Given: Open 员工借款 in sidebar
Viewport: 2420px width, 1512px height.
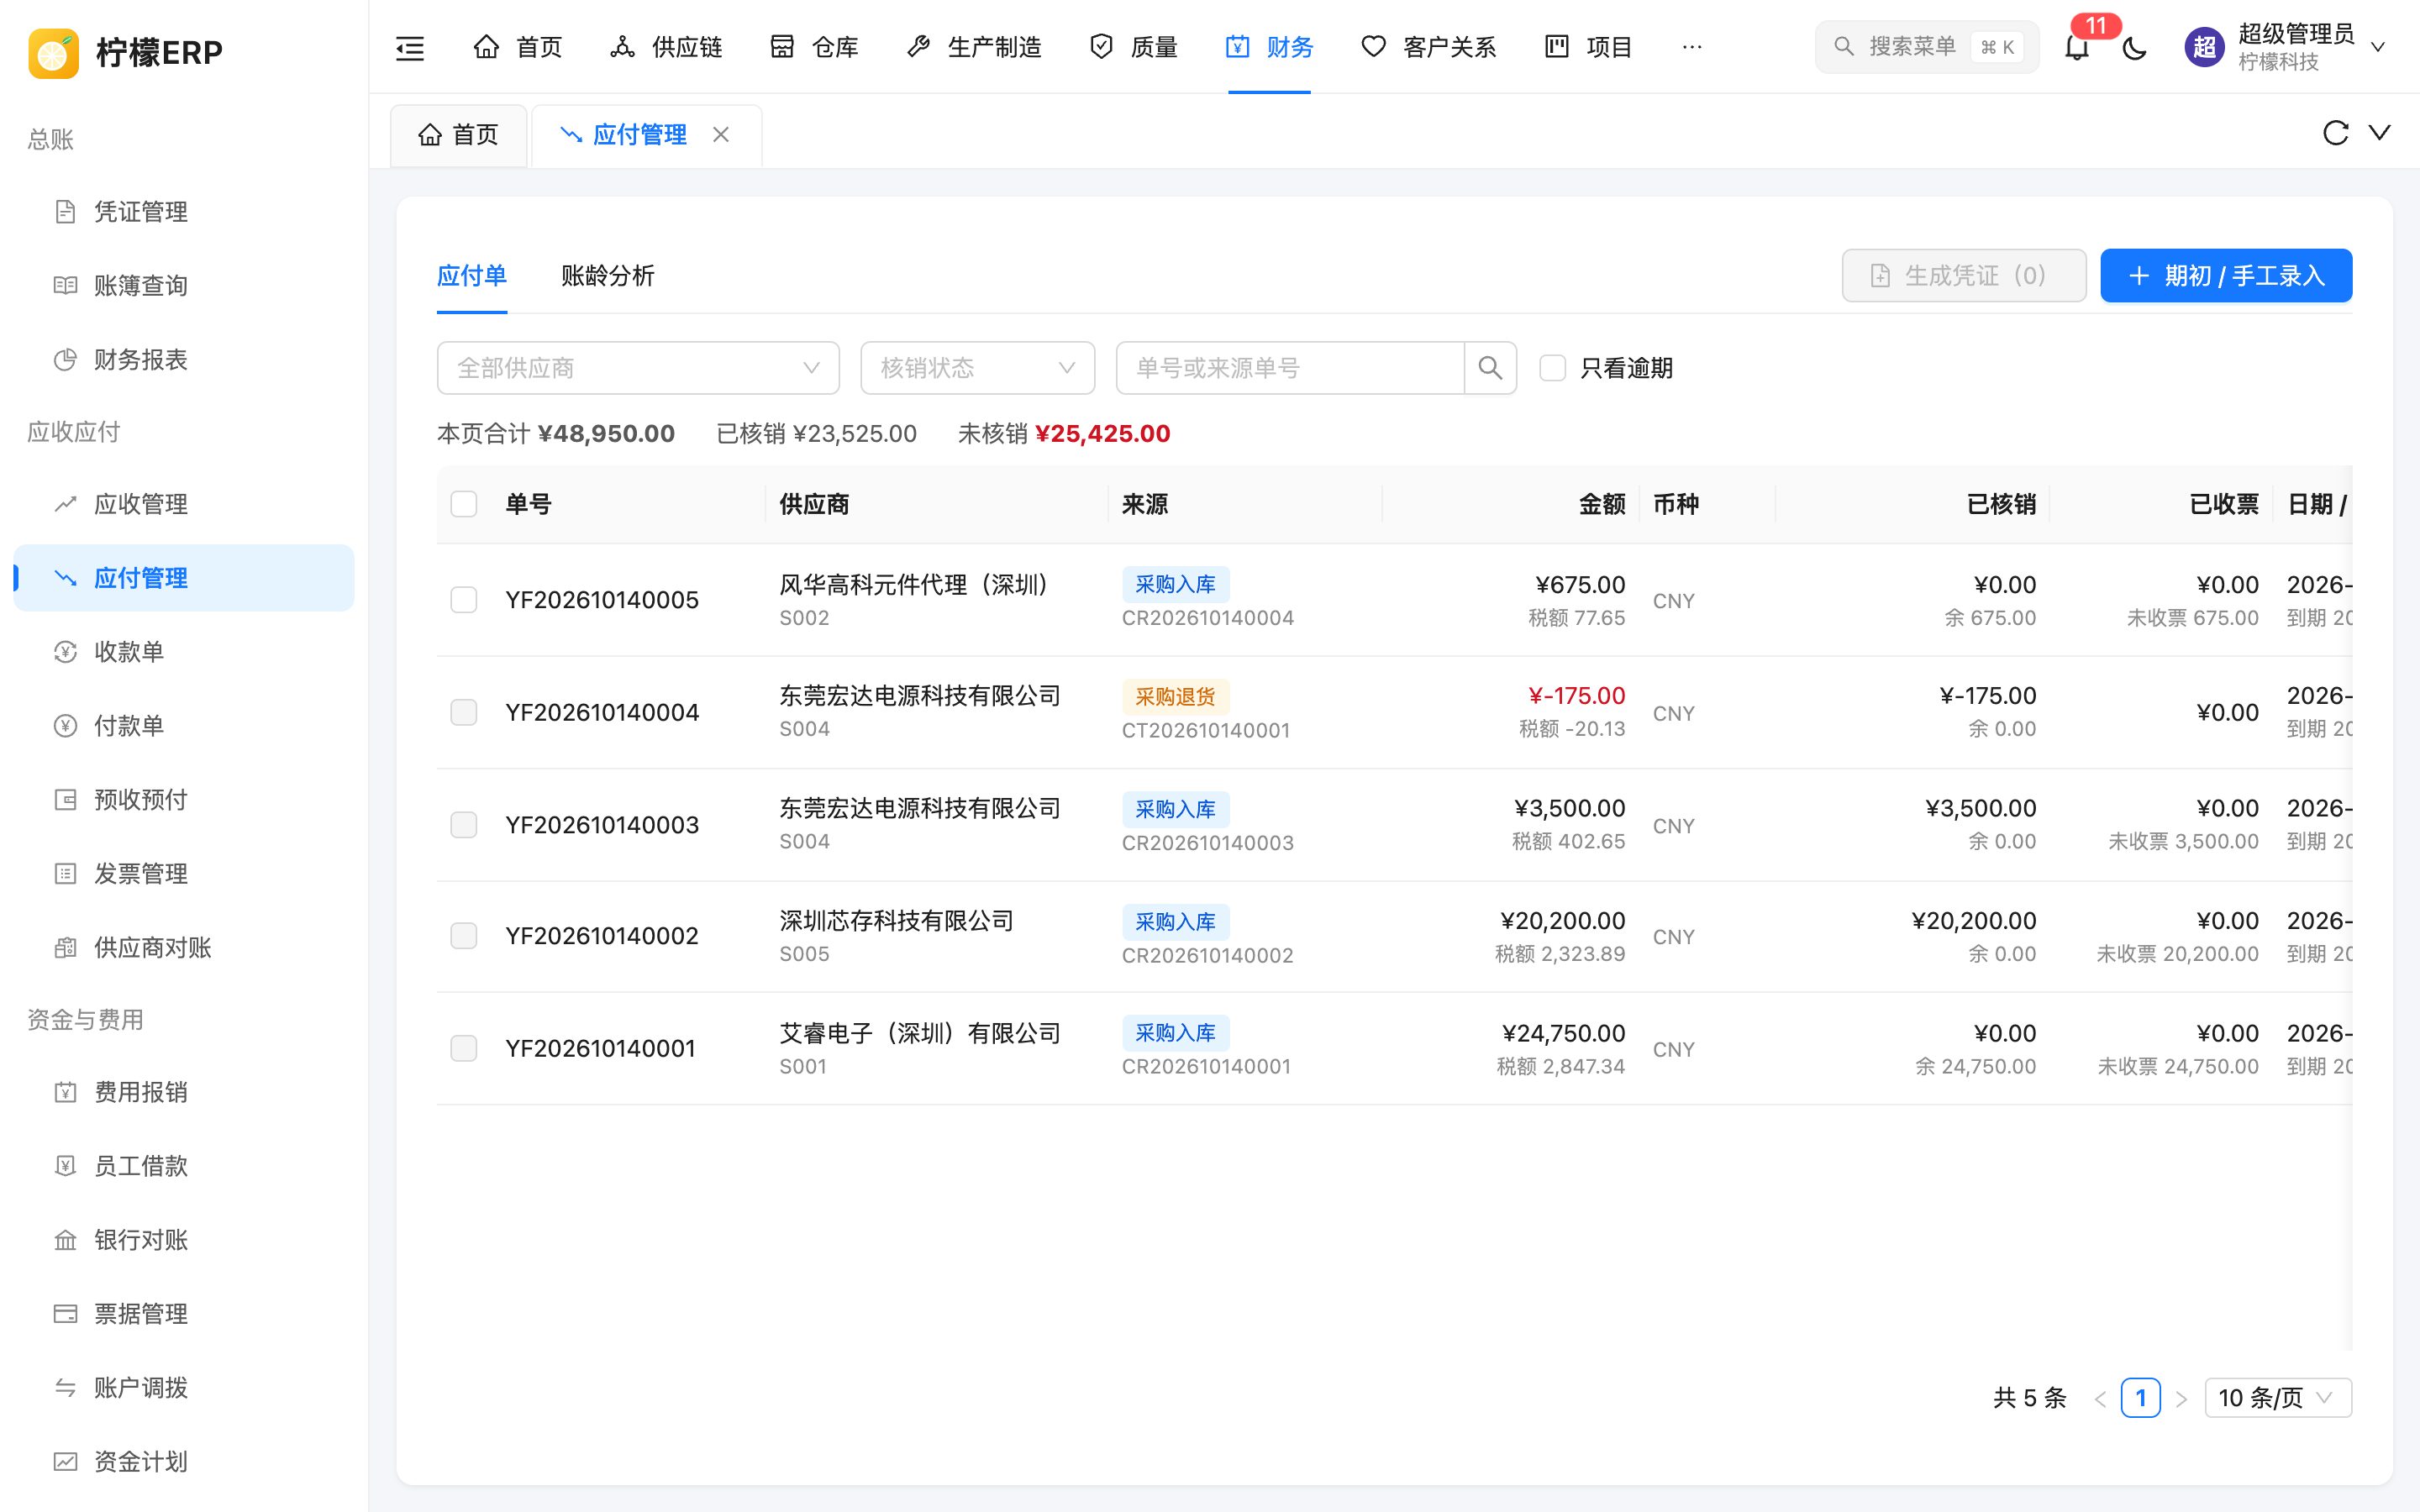Looking at the screenshot, I should 183,1166.
